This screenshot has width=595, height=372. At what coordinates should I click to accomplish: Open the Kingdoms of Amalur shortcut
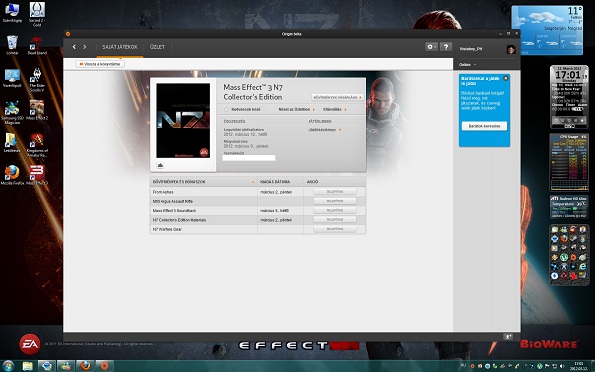(x=37, y=145)
